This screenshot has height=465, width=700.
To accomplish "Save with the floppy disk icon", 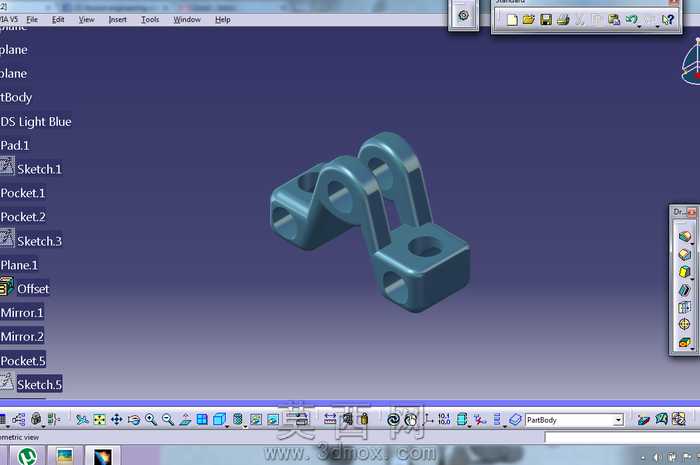I will 546,20.
